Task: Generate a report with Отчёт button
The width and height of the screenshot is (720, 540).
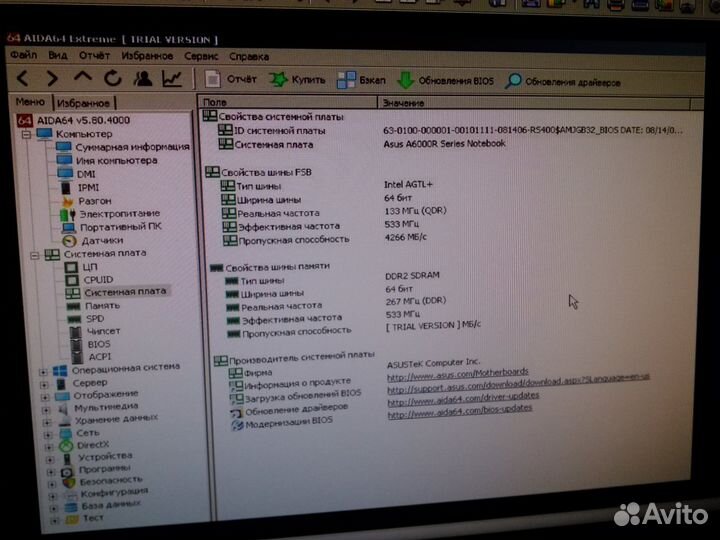Action: [x=231, y=79]
